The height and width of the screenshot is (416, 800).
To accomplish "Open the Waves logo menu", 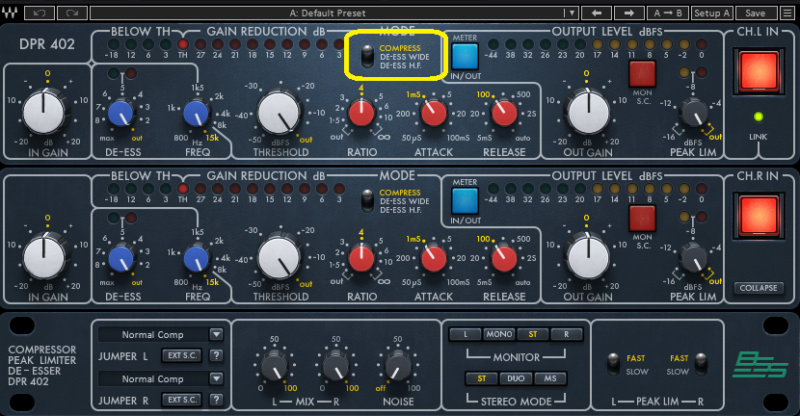I will (13, 13).
